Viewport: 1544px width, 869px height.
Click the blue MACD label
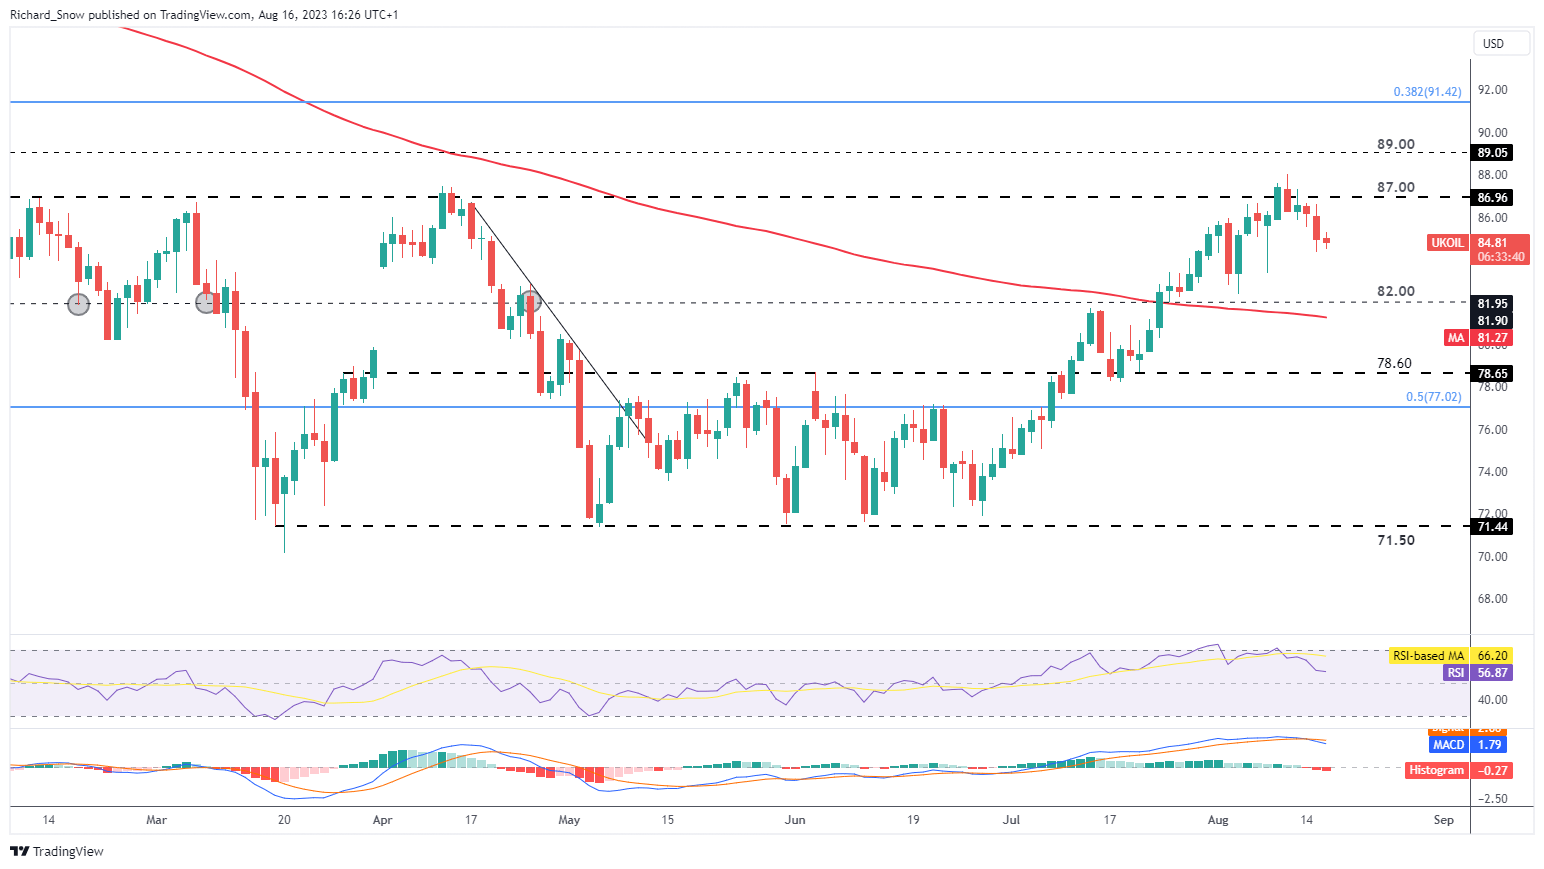coord(1448,745)
